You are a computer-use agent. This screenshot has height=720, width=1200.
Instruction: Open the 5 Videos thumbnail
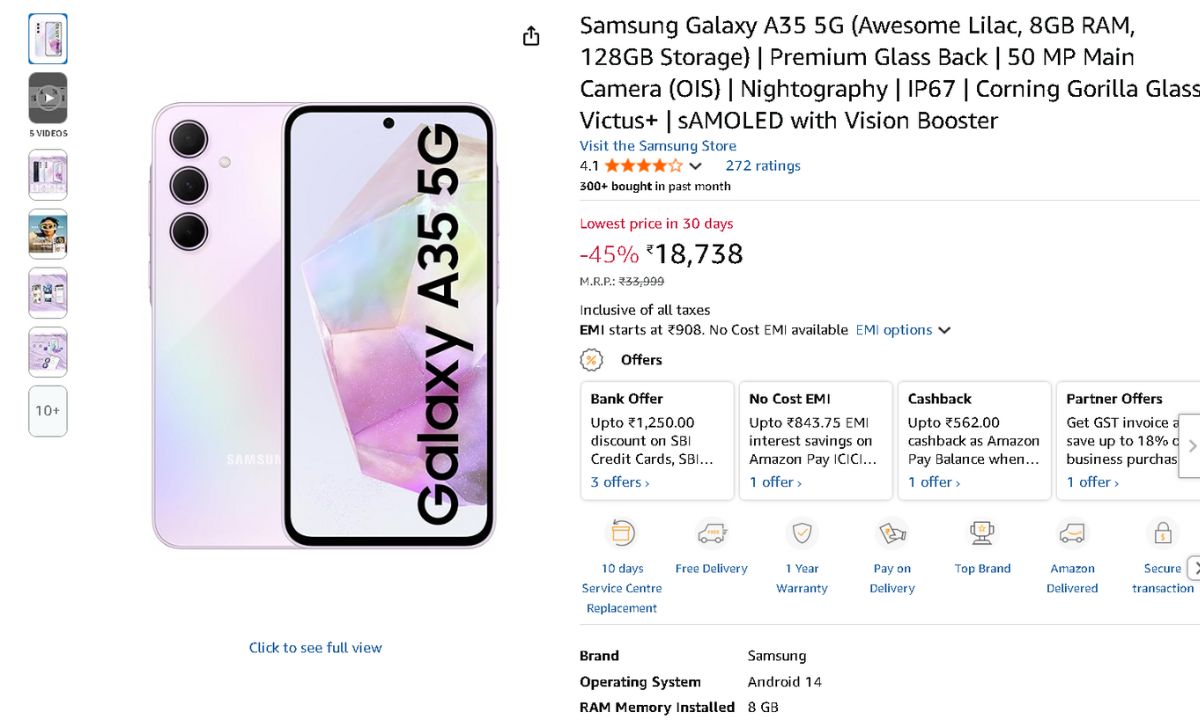click(48, 98)
